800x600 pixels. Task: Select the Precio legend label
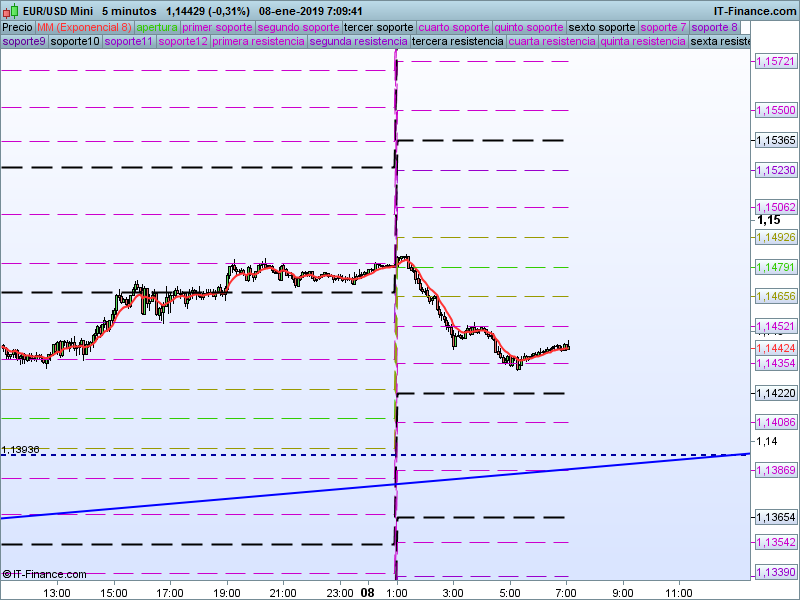(17, 27)
